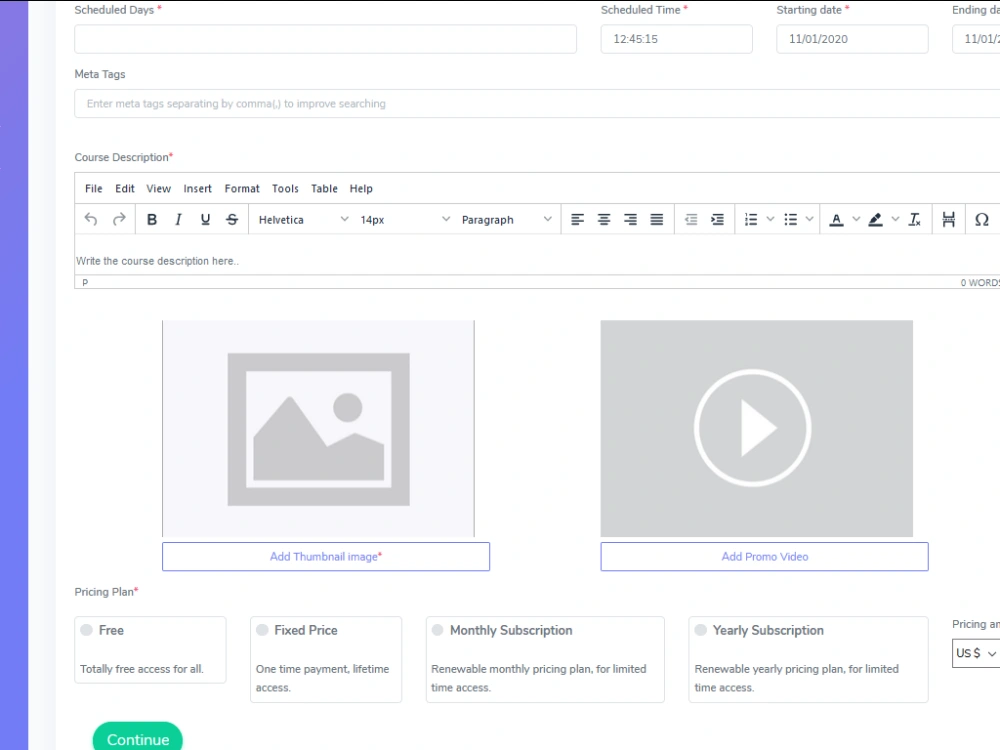Click the editor status bar P element path
Screen dimensions: 1000x750
pyautogui.click(x=85, y=283)
